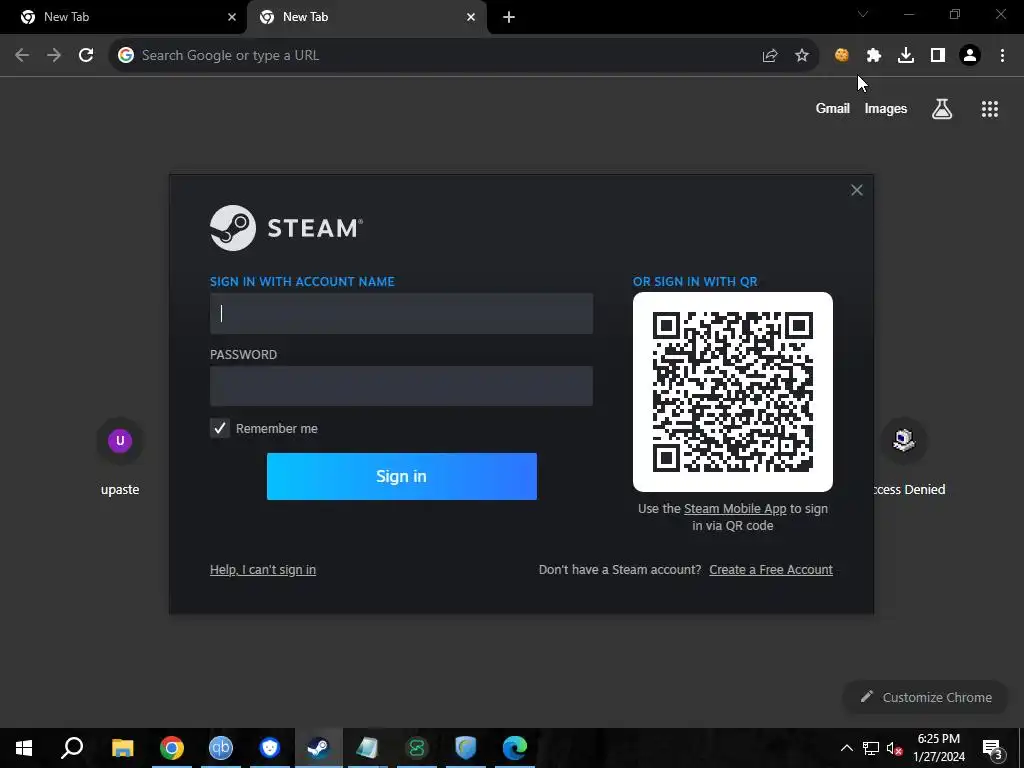The image size is (1024, 768).
Task: Reload the current page
Action: (86, 56)
